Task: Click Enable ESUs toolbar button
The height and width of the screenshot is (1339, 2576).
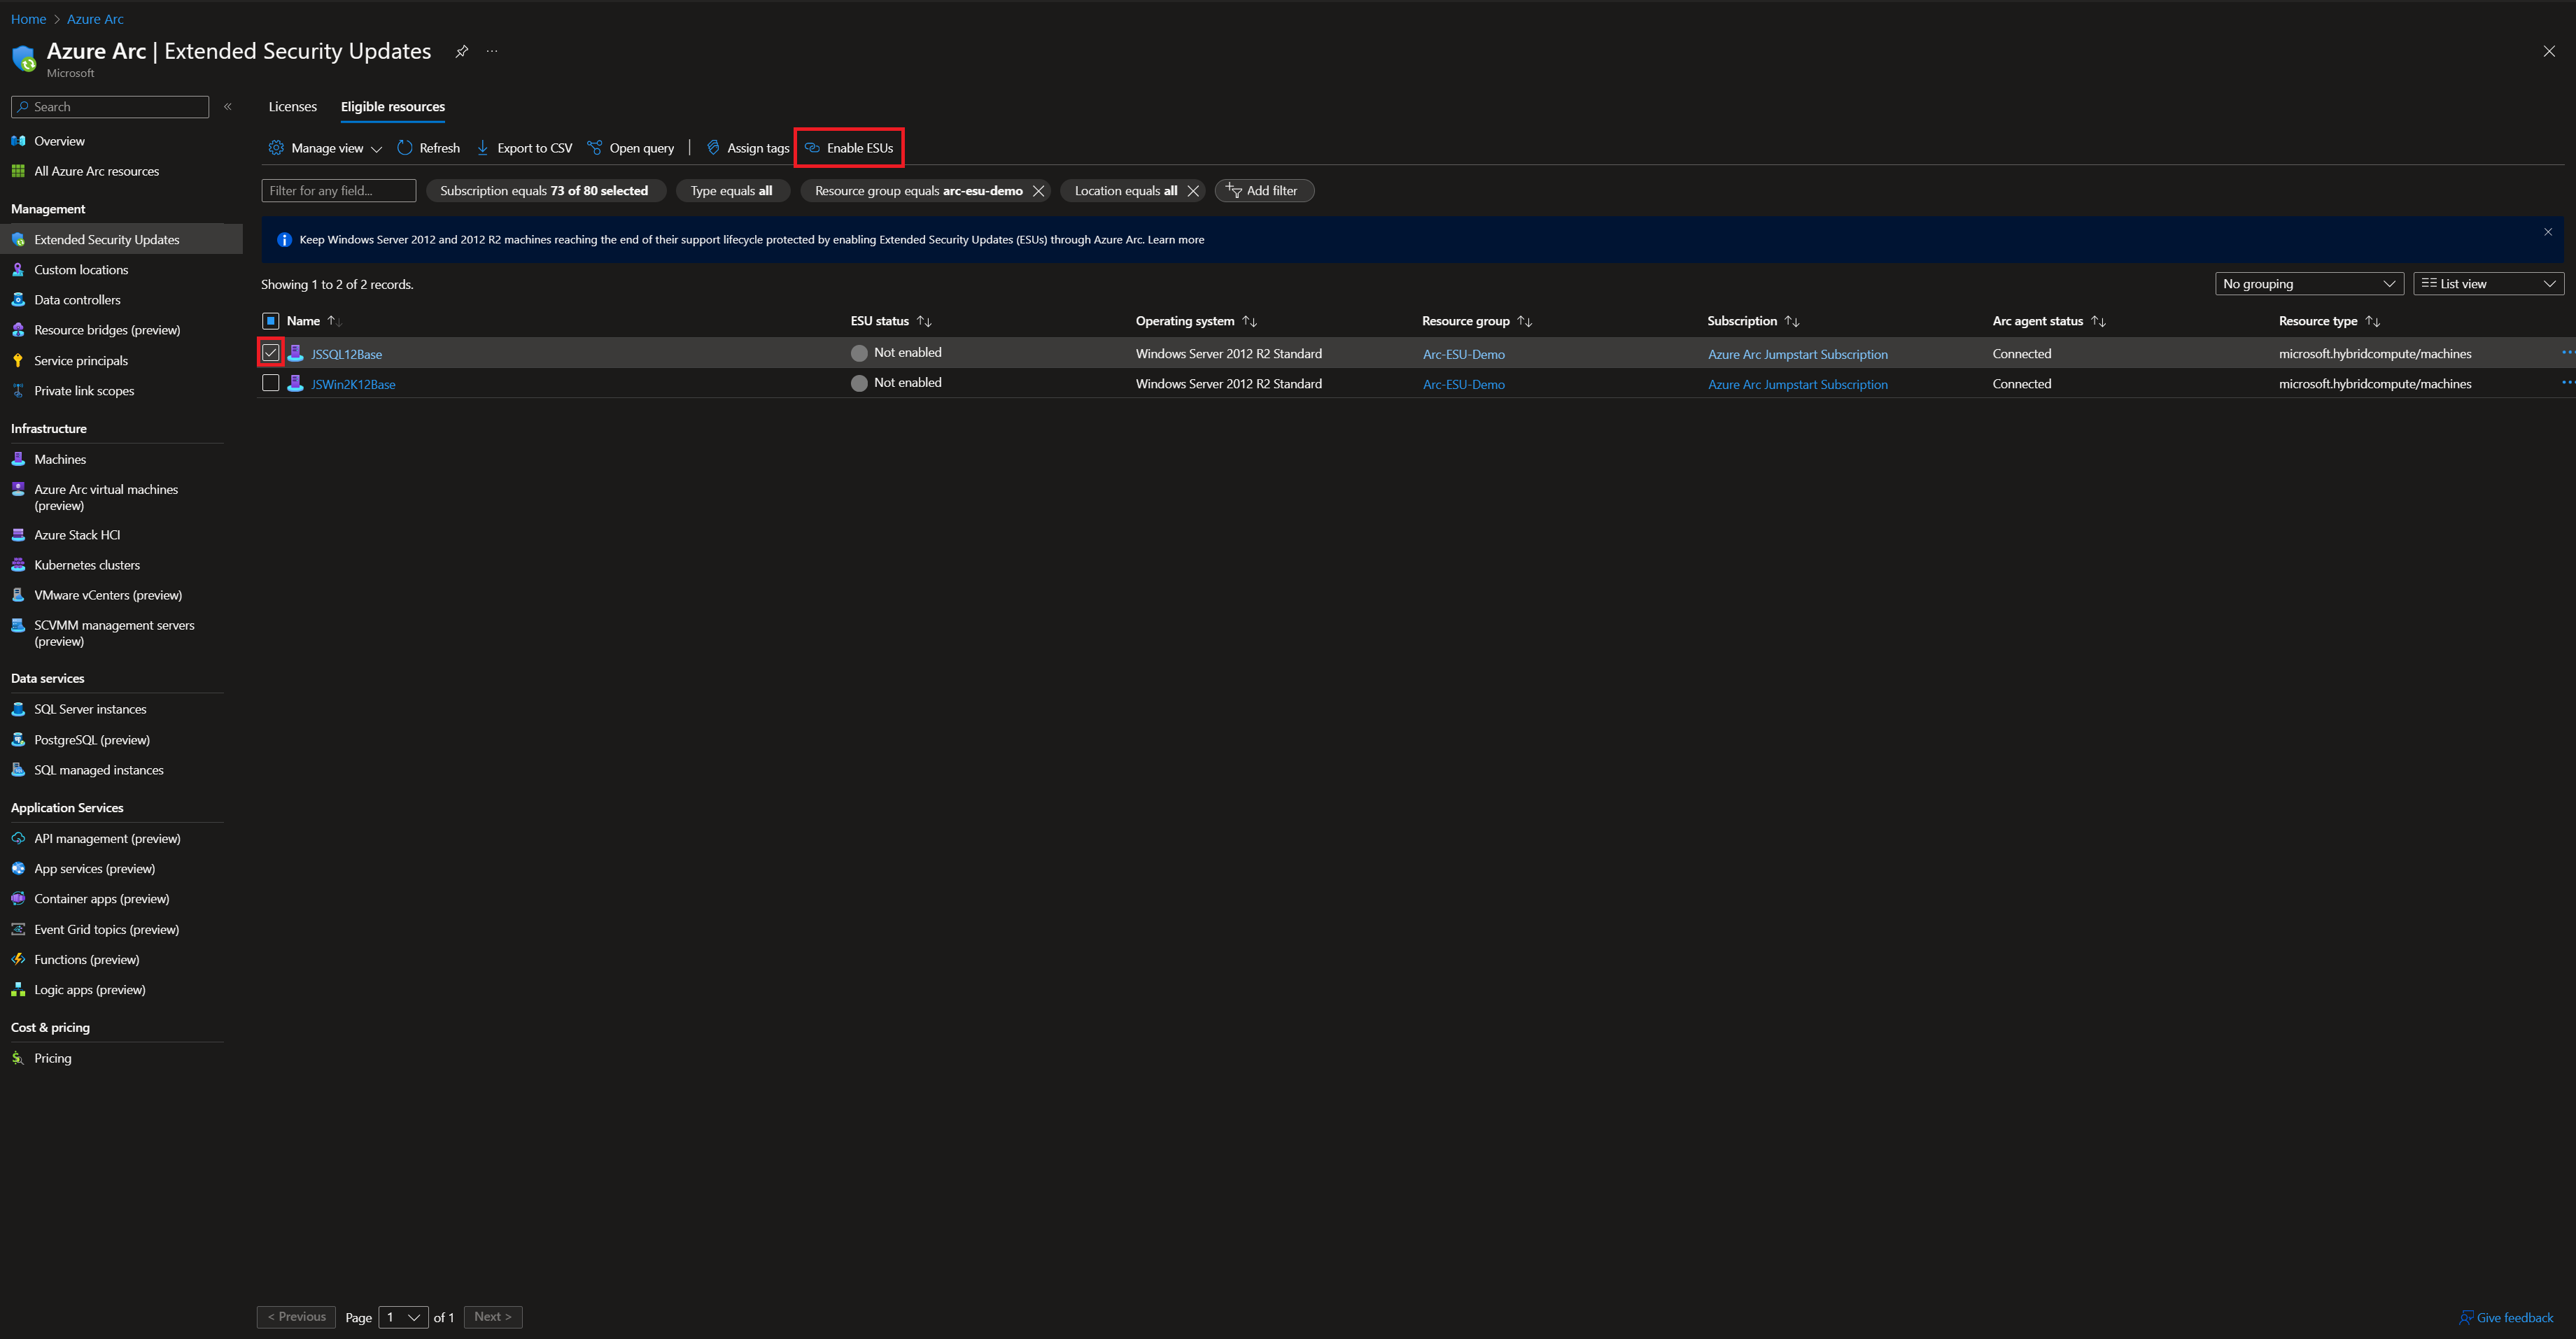Action: pyautogui.click(x=849, y=148)
